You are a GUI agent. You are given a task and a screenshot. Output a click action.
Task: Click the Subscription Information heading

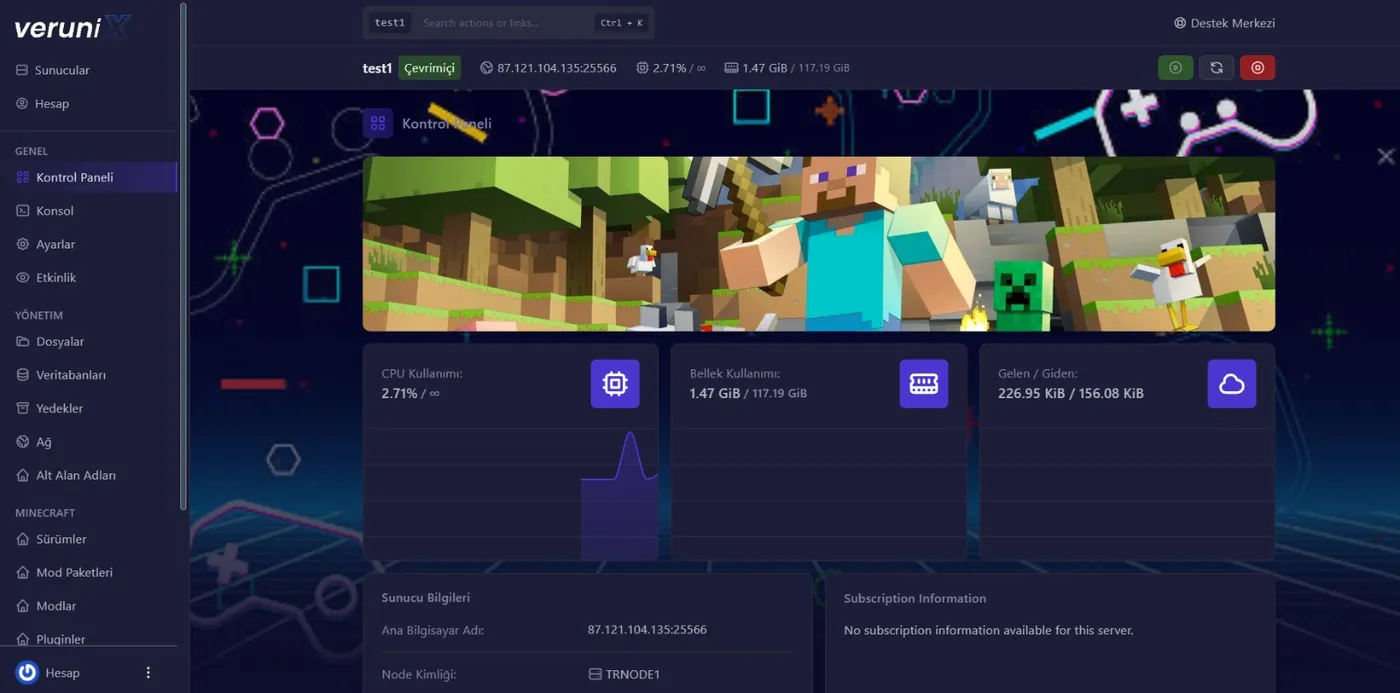[x=915, y=599]
